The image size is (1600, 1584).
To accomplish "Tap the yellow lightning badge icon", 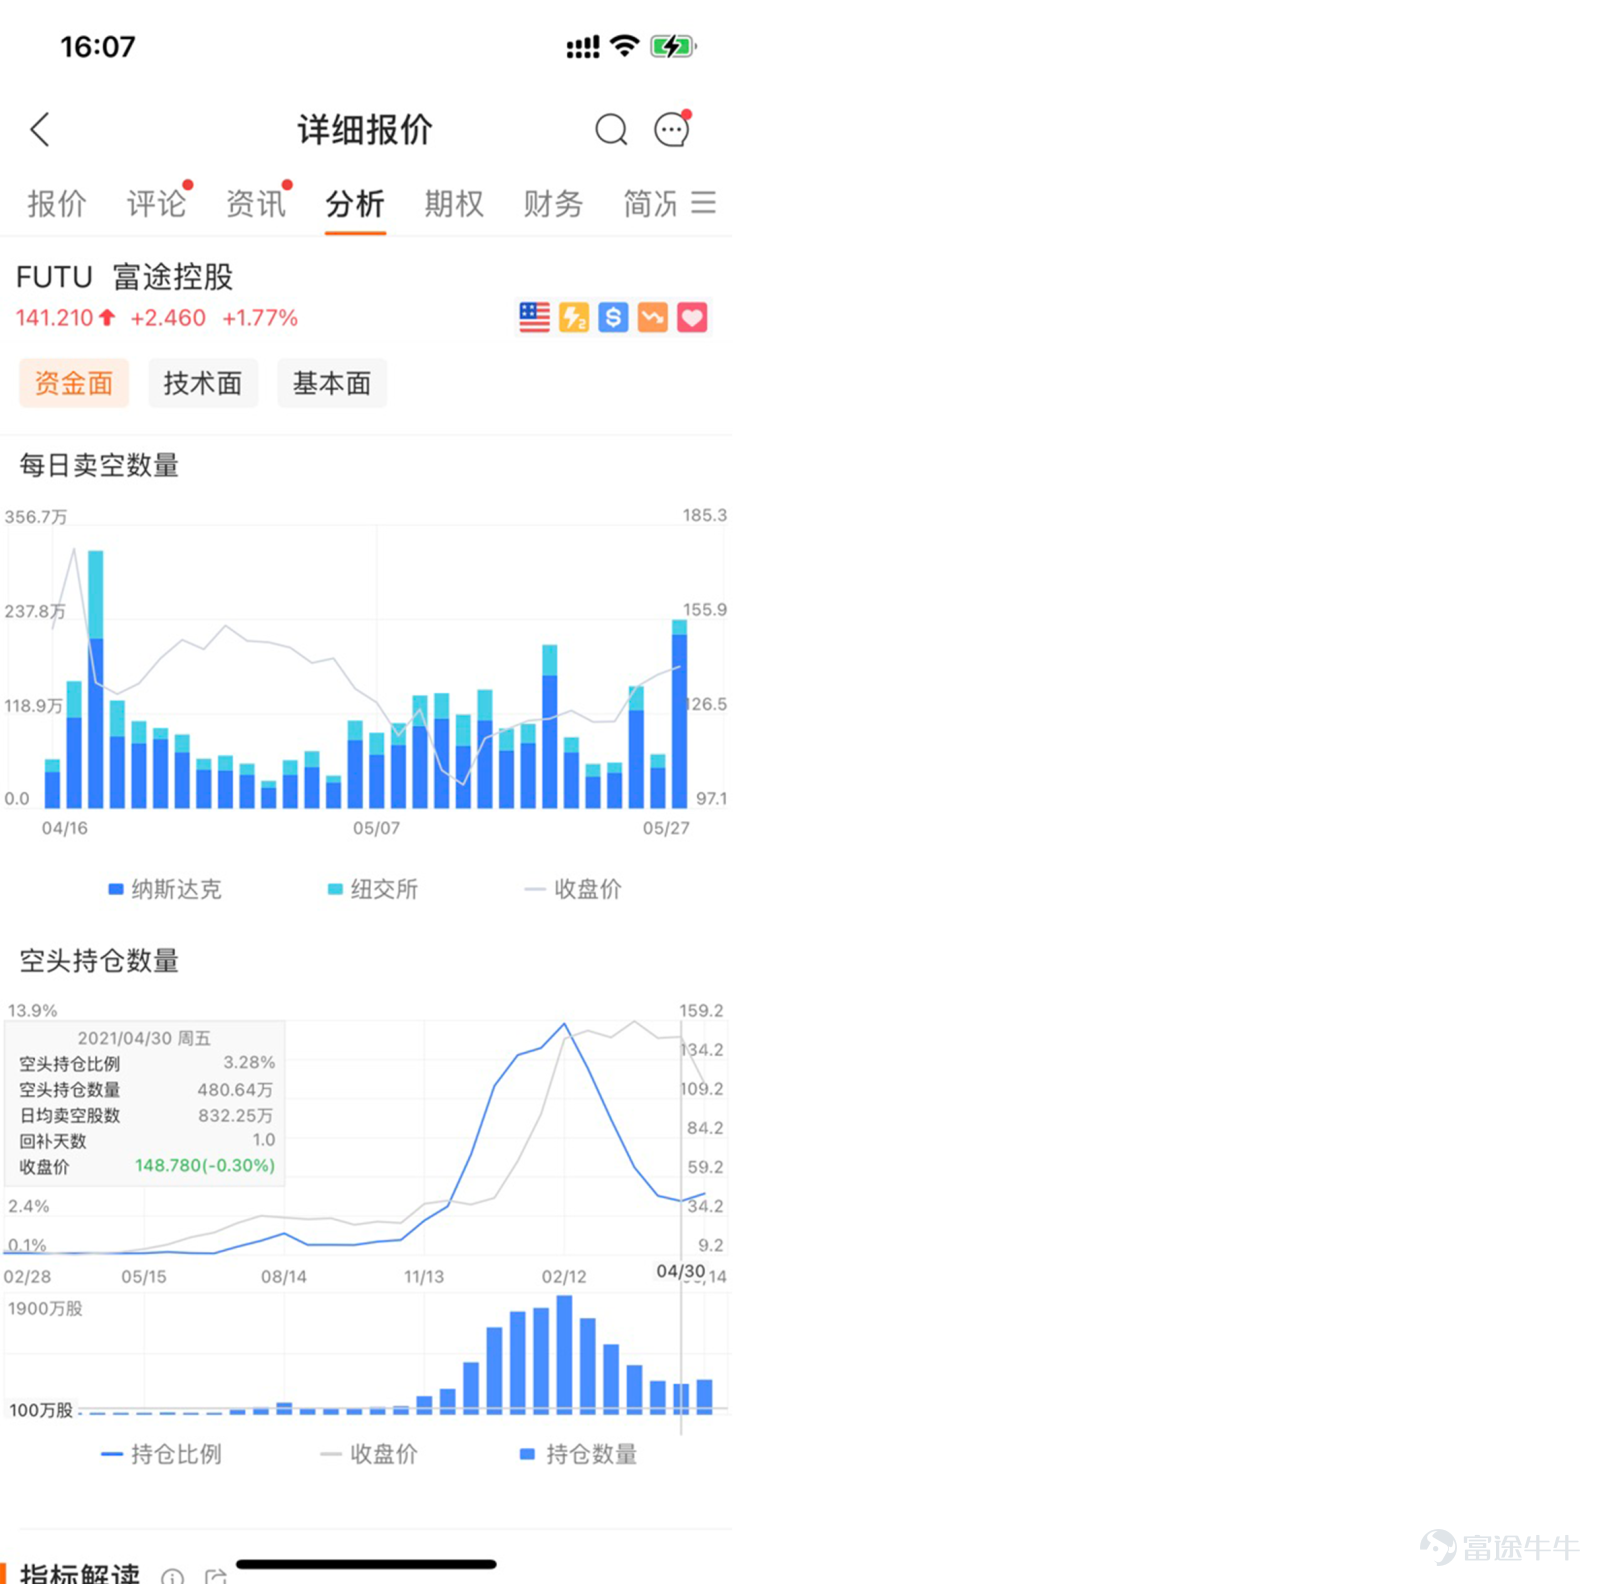I will [574, 317].
